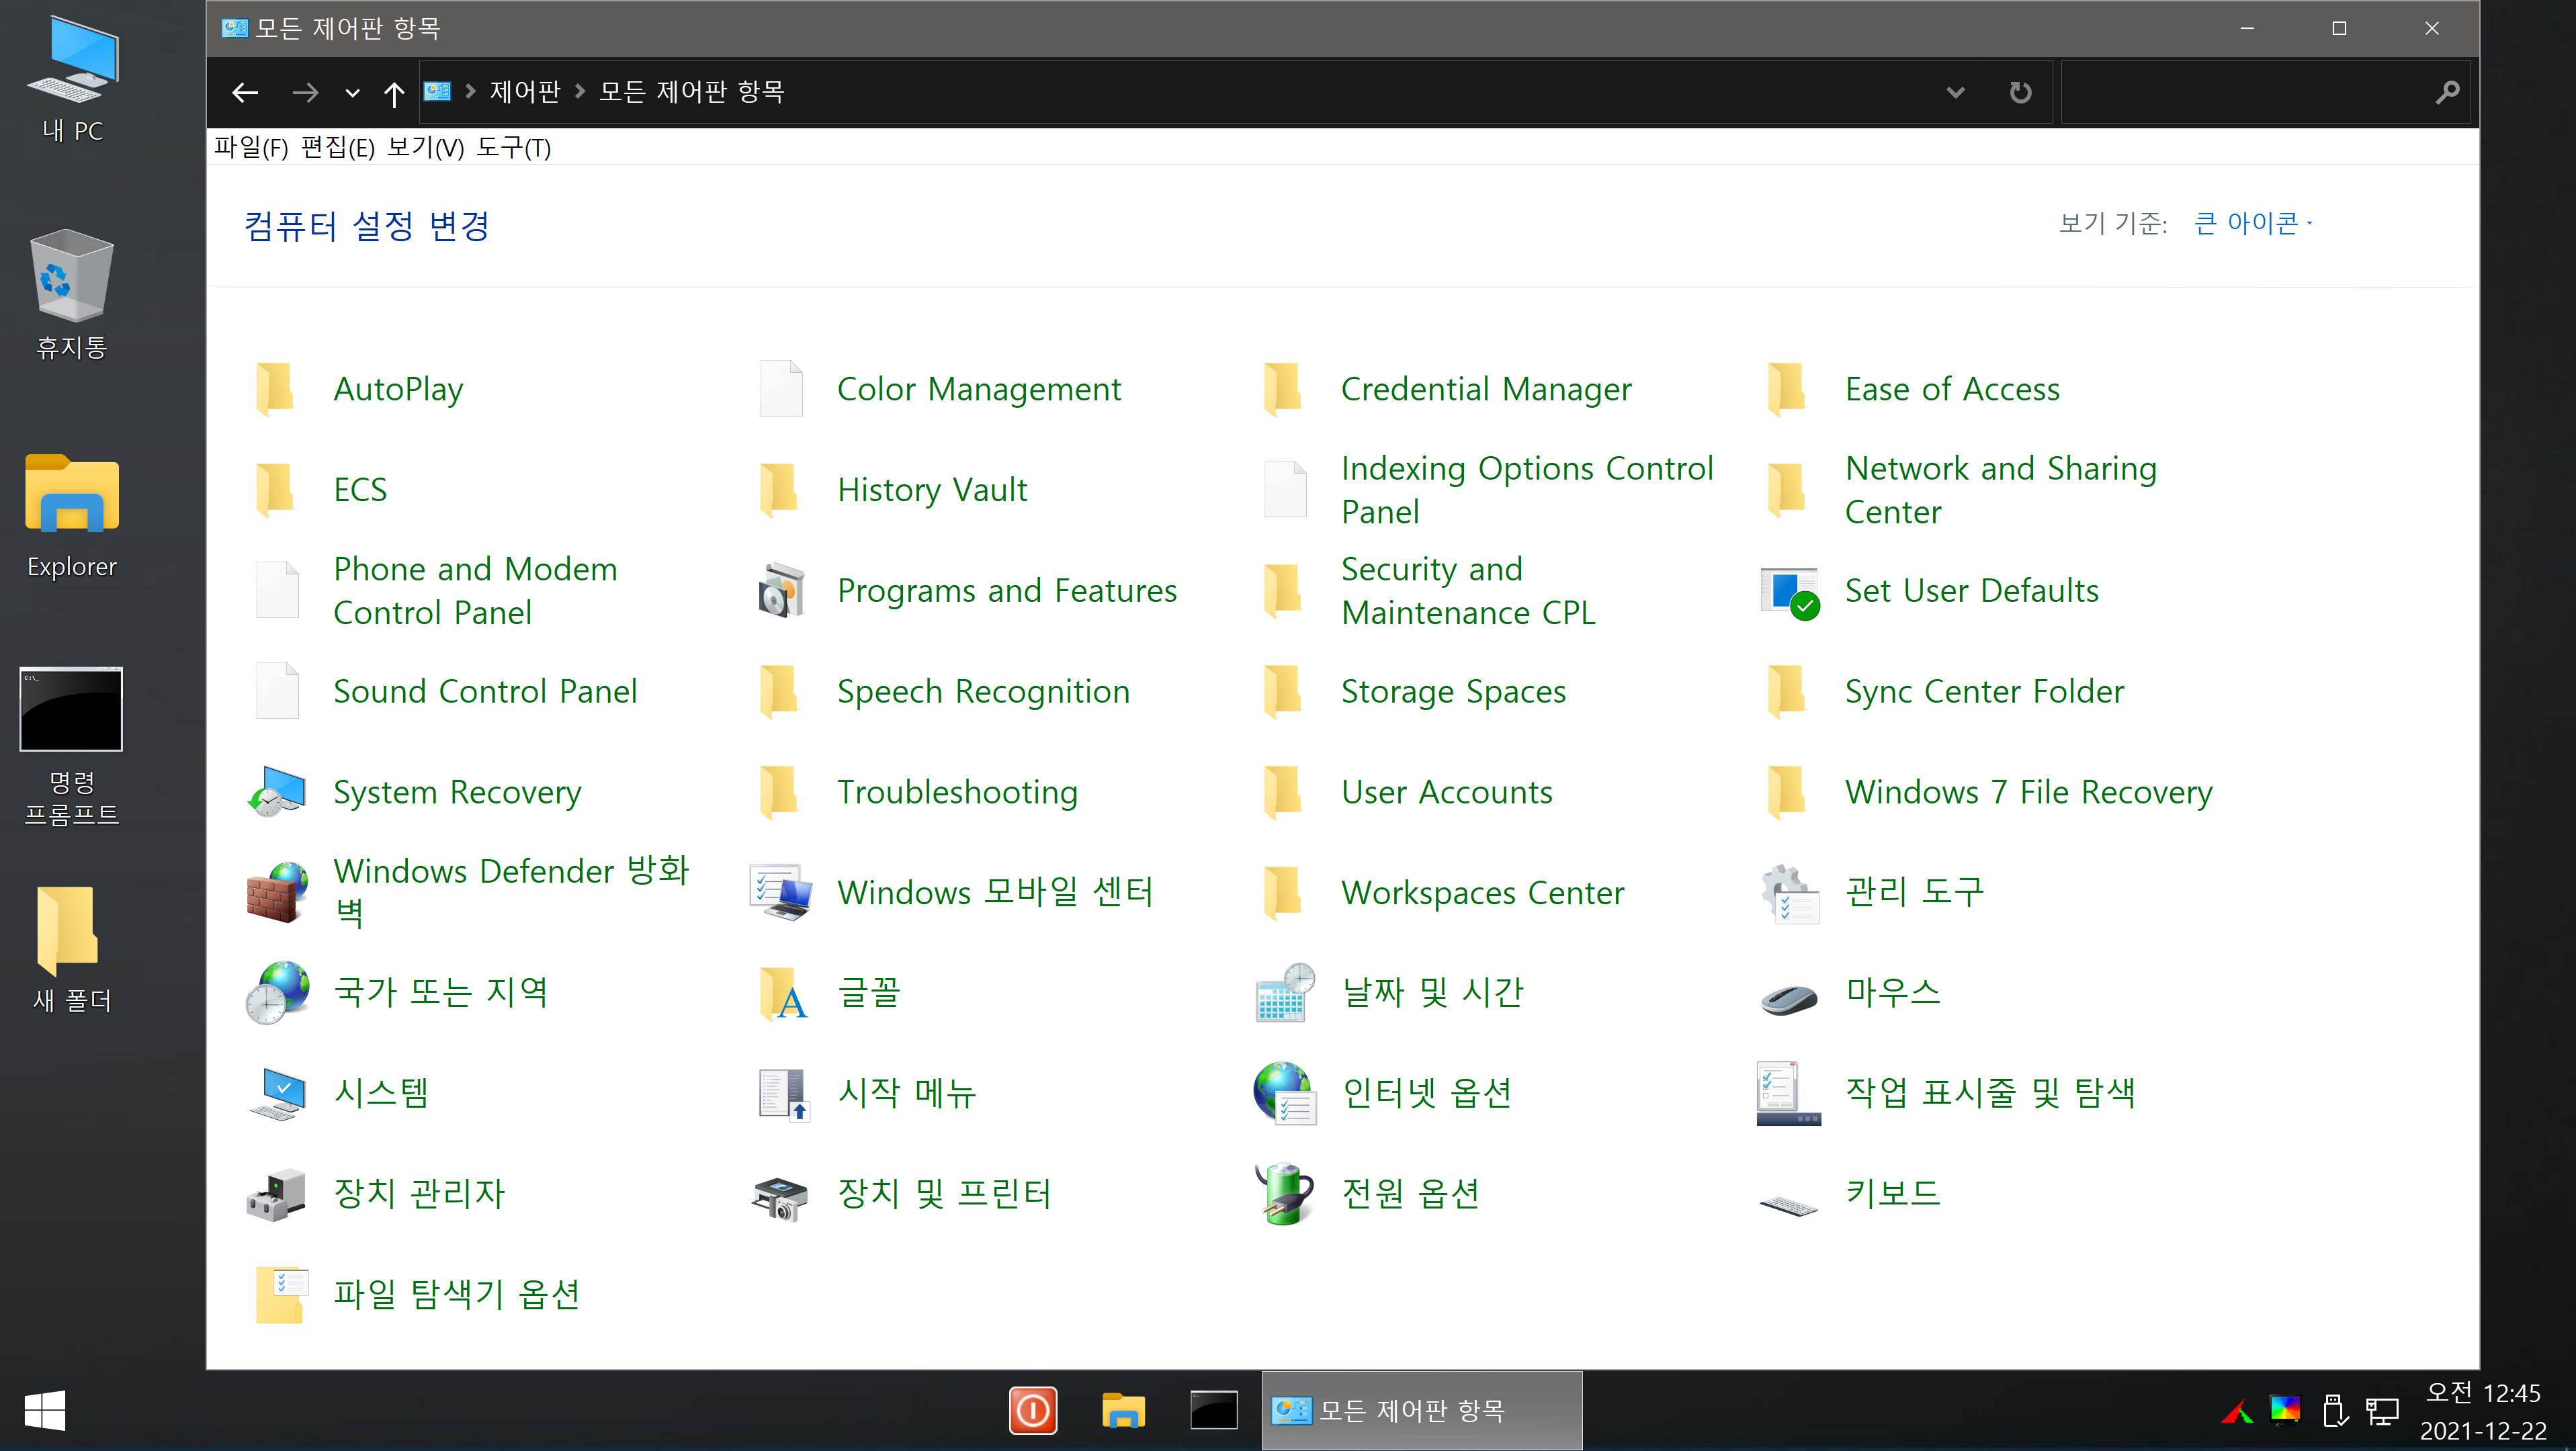2576x1451 pixels.
Task: Open AutoPlay link
Action: point(398,389)
